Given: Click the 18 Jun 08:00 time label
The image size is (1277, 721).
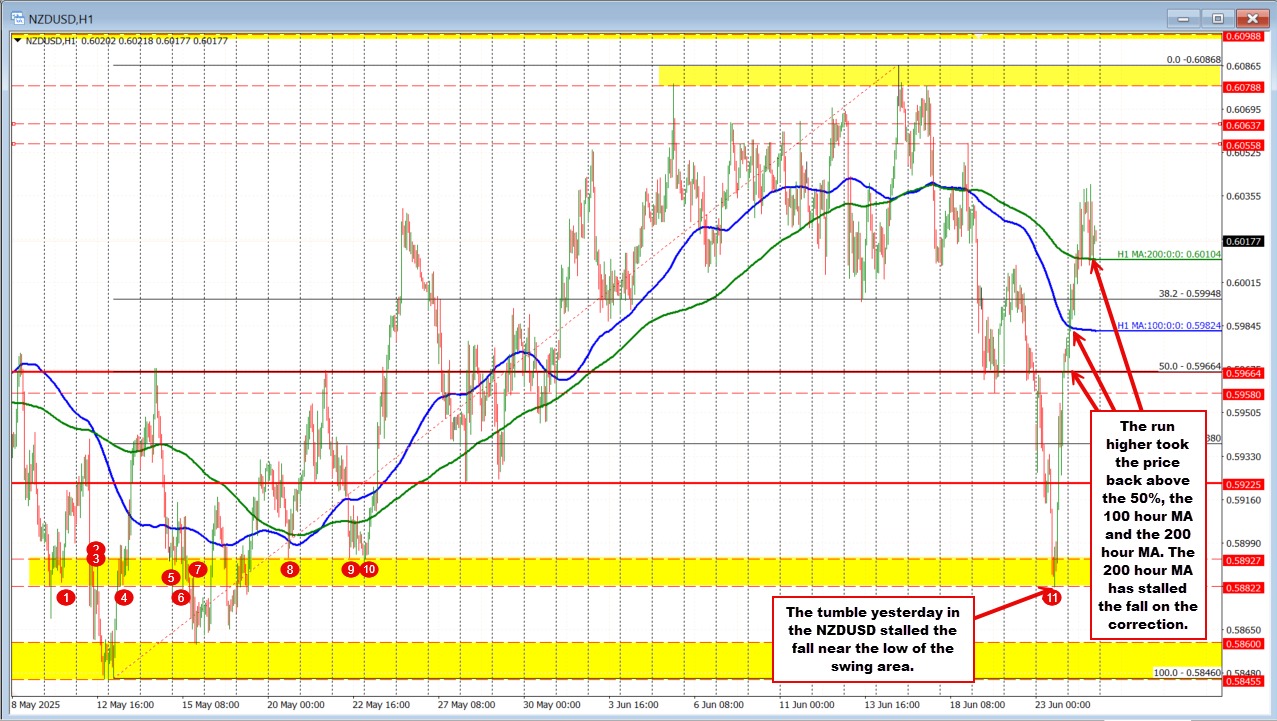Looking at the screenshot, I should pos(979,704).
